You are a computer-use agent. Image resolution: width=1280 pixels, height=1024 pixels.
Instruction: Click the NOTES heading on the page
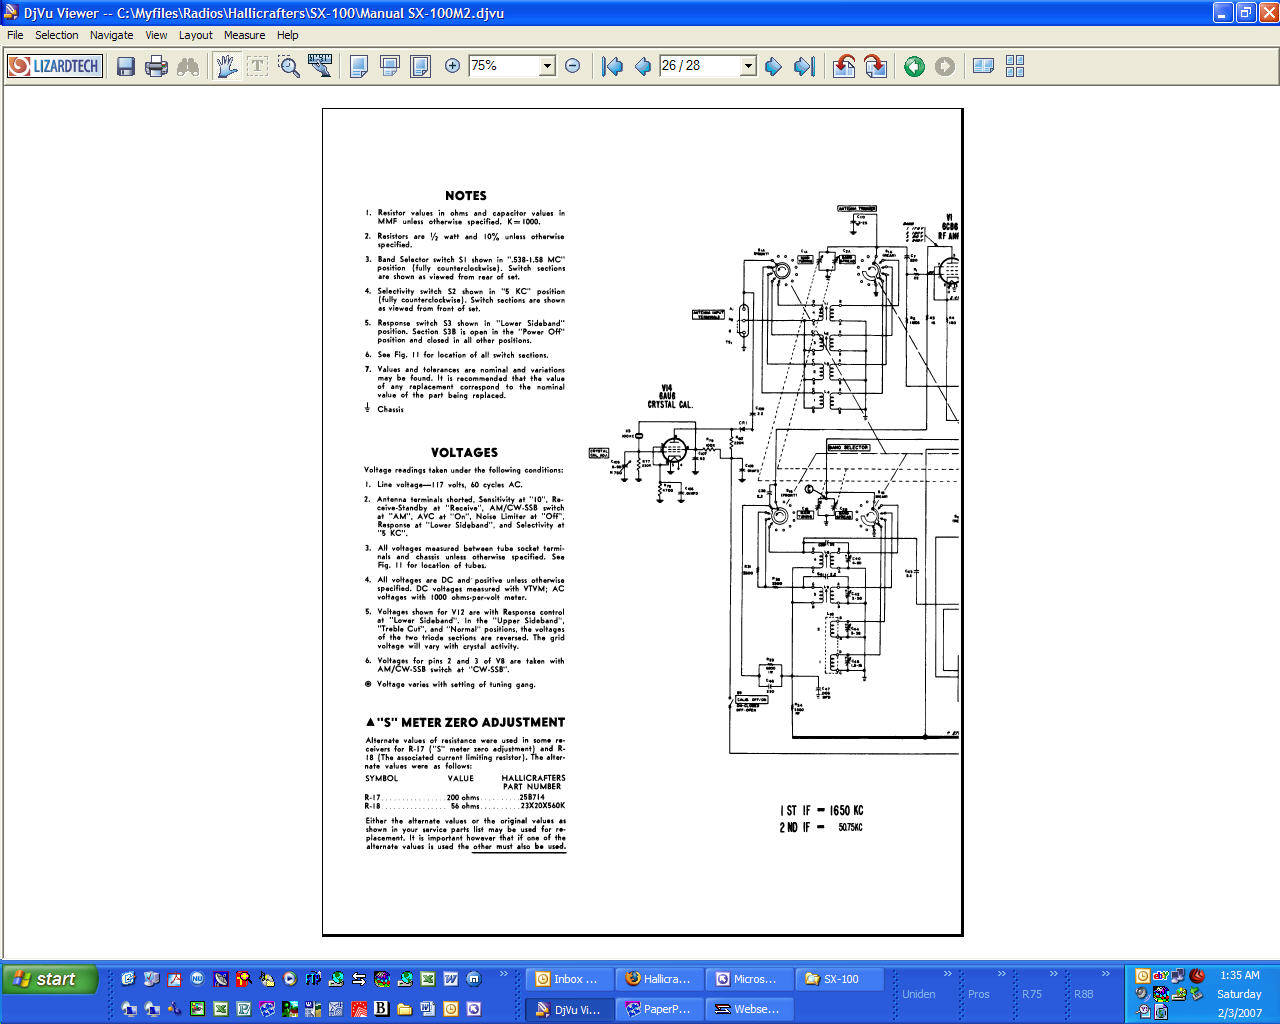[x=466, y=196]
